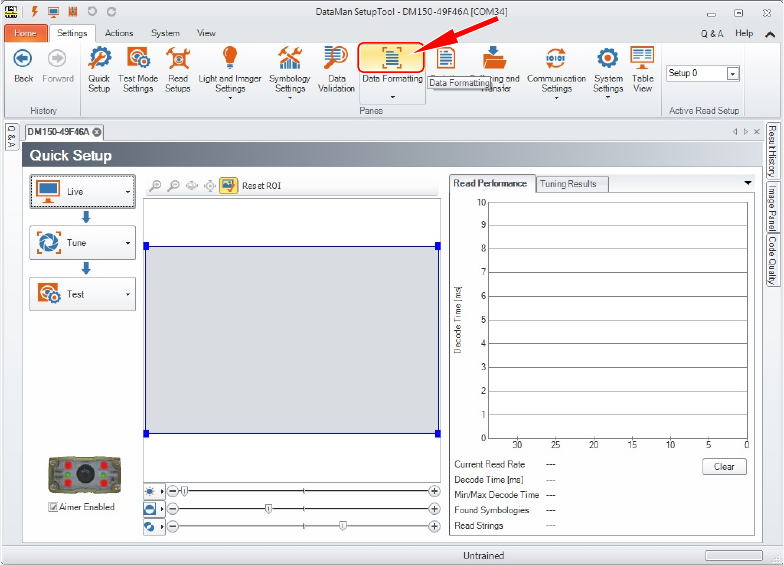Open Test Mode Settings

(138, 69)
